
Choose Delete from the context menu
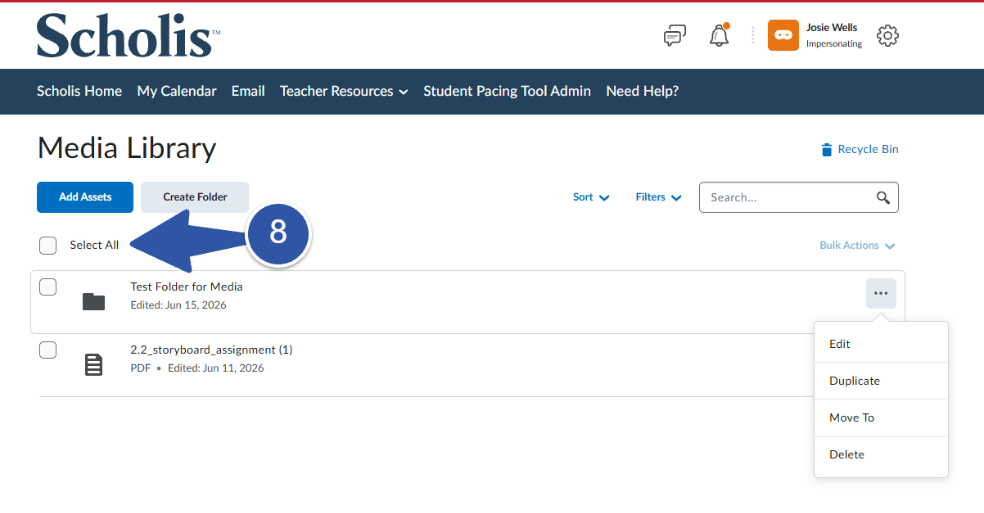(880, 455)
